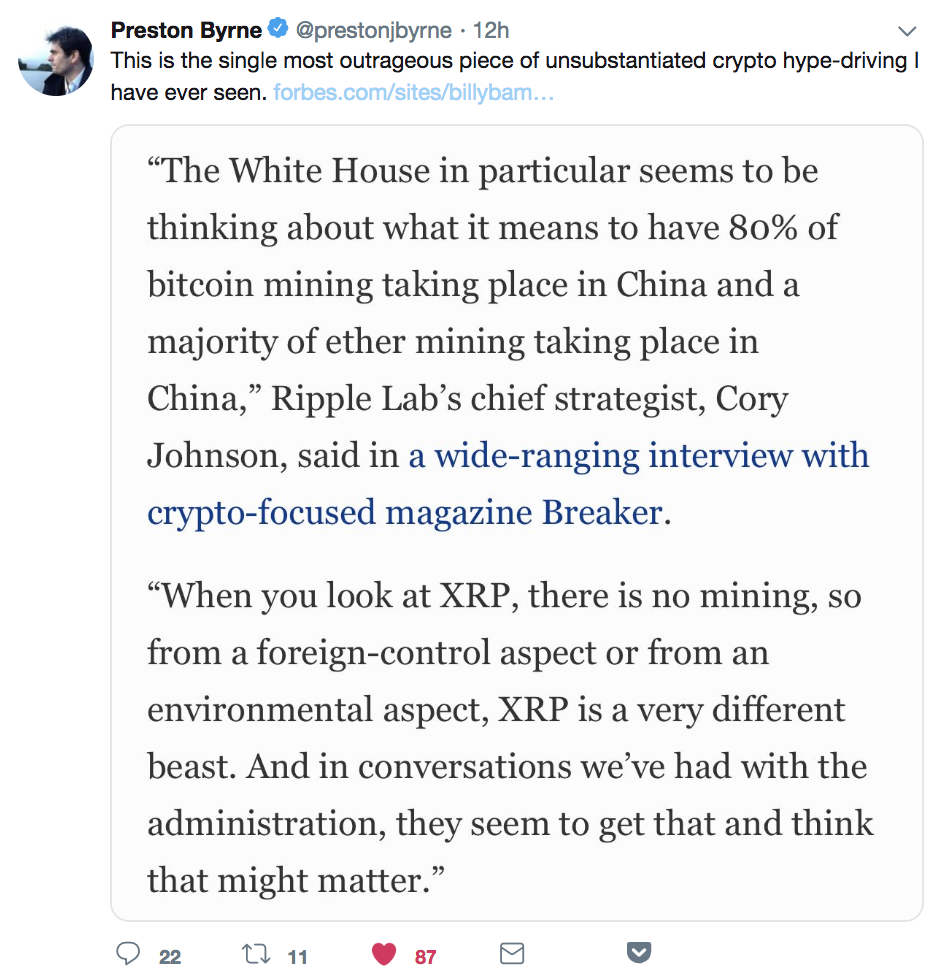Save tweet with the Pocket icon

pyautogui.click(x=639, y=953)
